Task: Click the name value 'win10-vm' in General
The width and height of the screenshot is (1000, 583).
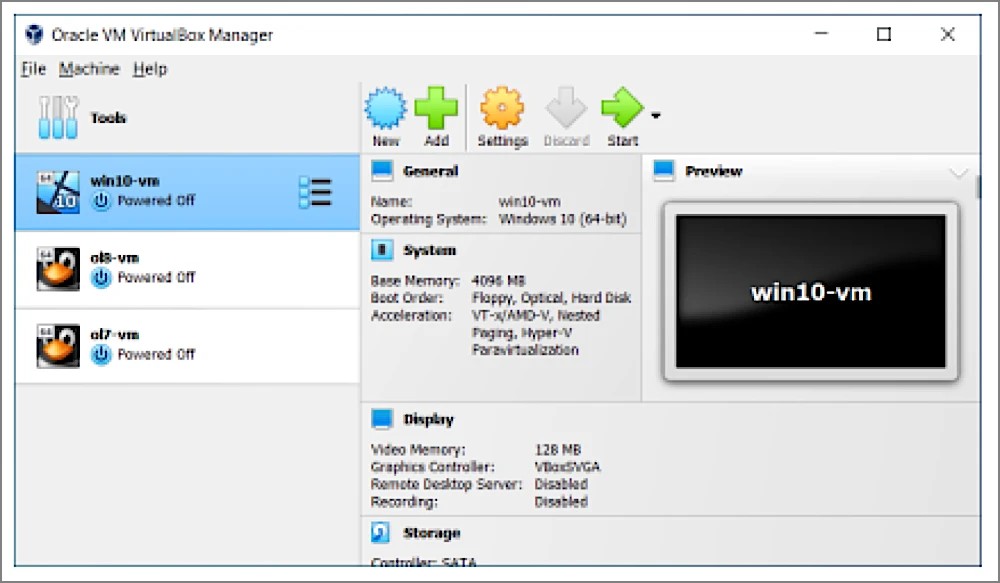Action: (529, 202)
